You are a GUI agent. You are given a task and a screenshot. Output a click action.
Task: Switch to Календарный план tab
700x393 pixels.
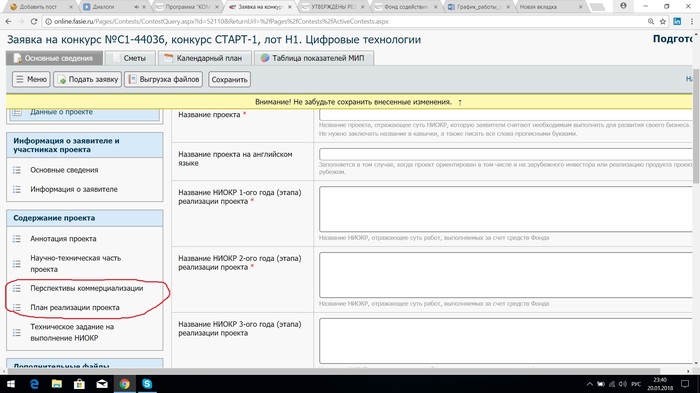(204, 58)
